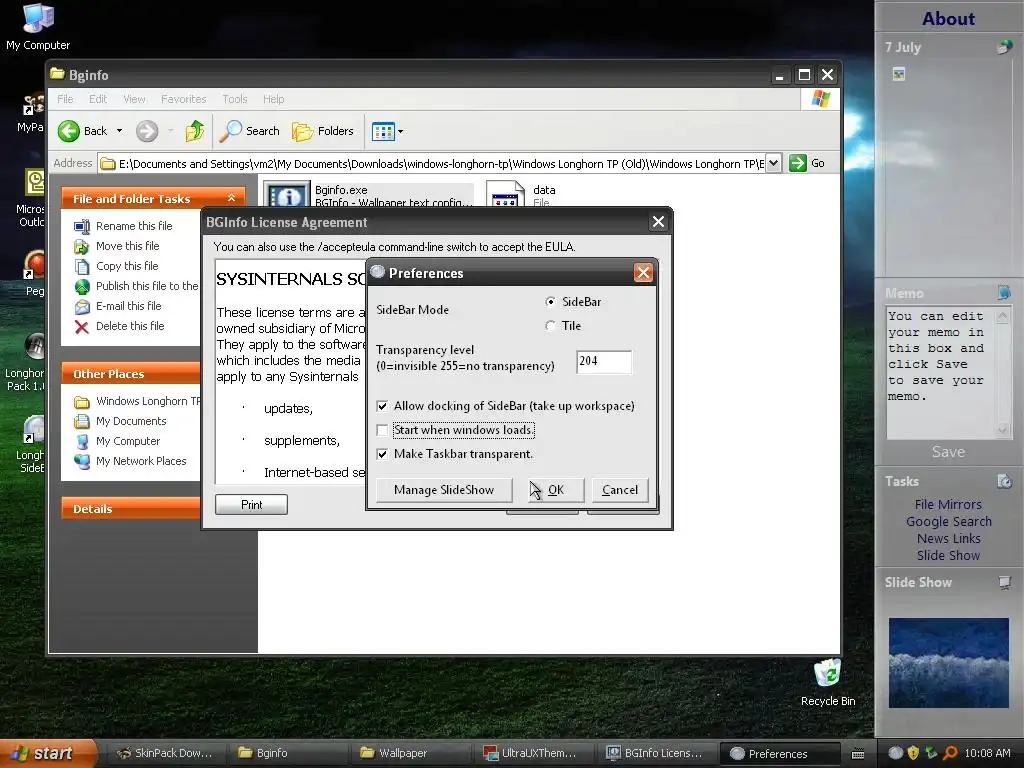Click the sidebar calendar icon next to 7 July
Viewport: 1024px width, 768px height.
click(x=1004, y=47)
